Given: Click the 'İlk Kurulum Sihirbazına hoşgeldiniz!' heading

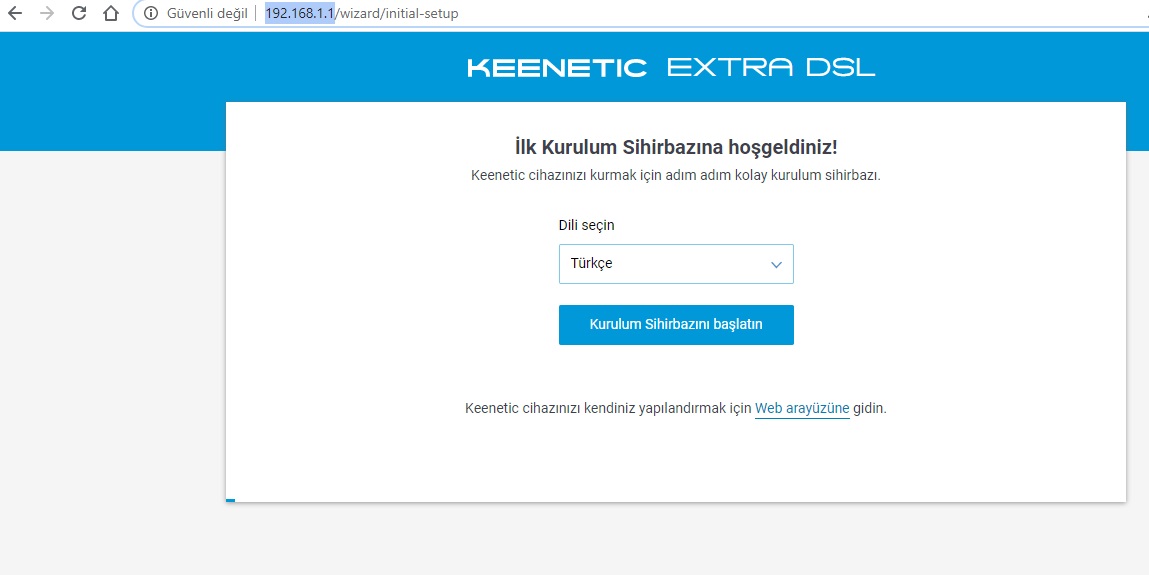Looking at the screenshot, I should coord(676,147).
